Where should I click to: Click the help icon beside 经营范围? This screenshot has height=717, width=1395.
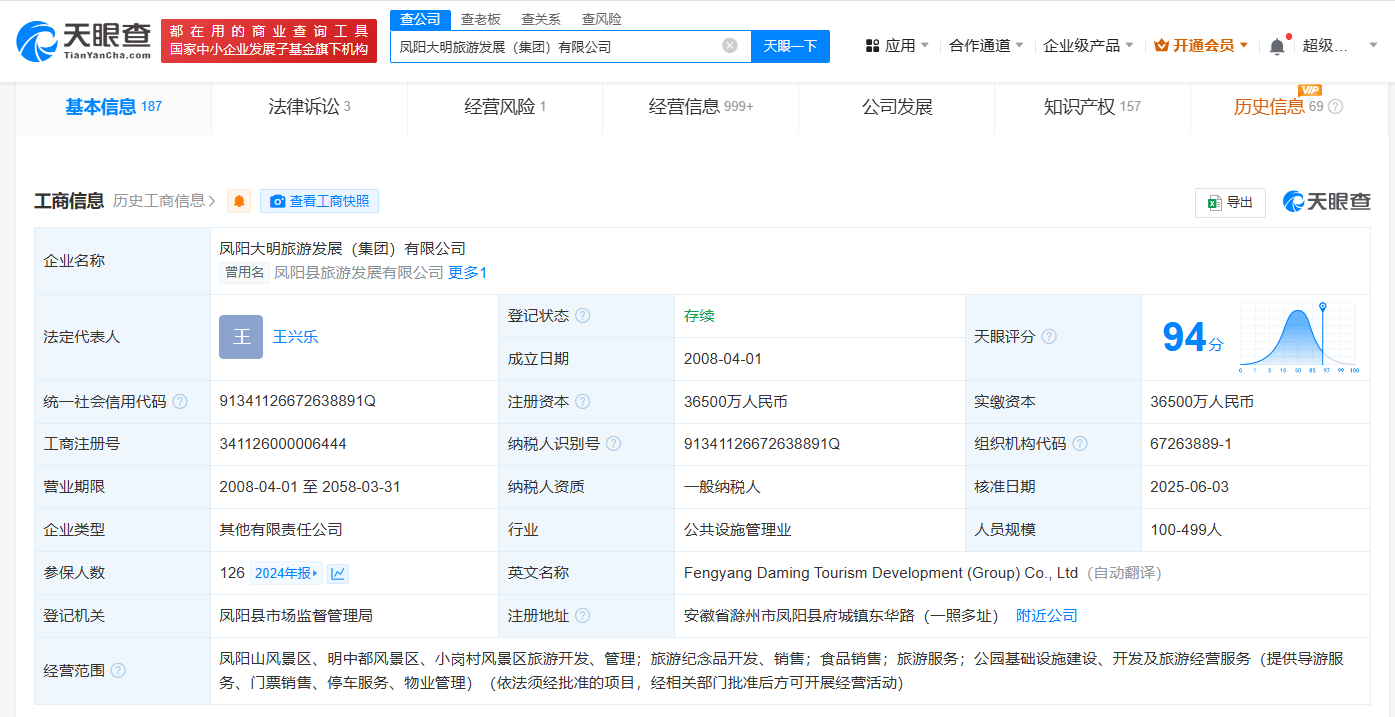point(118,670)
